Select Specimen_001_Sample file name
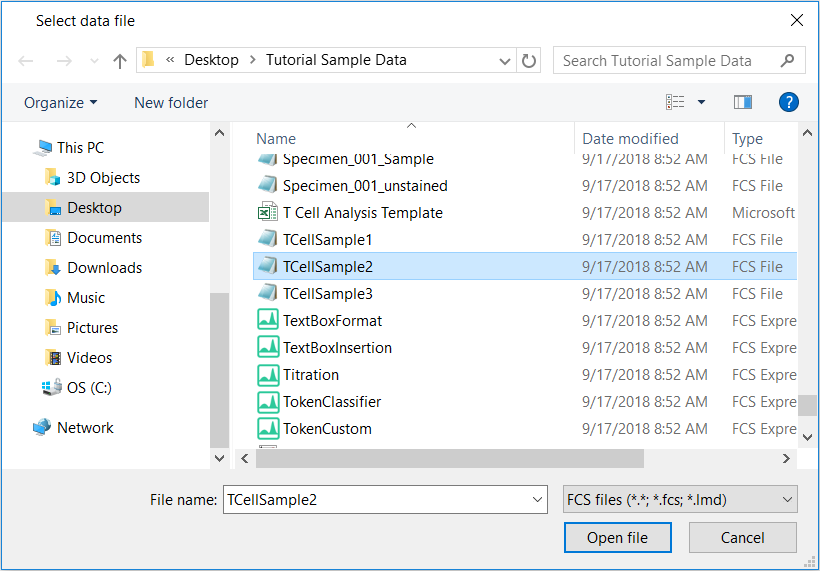Viewport: 820px width, 571px height. point(358,159)
